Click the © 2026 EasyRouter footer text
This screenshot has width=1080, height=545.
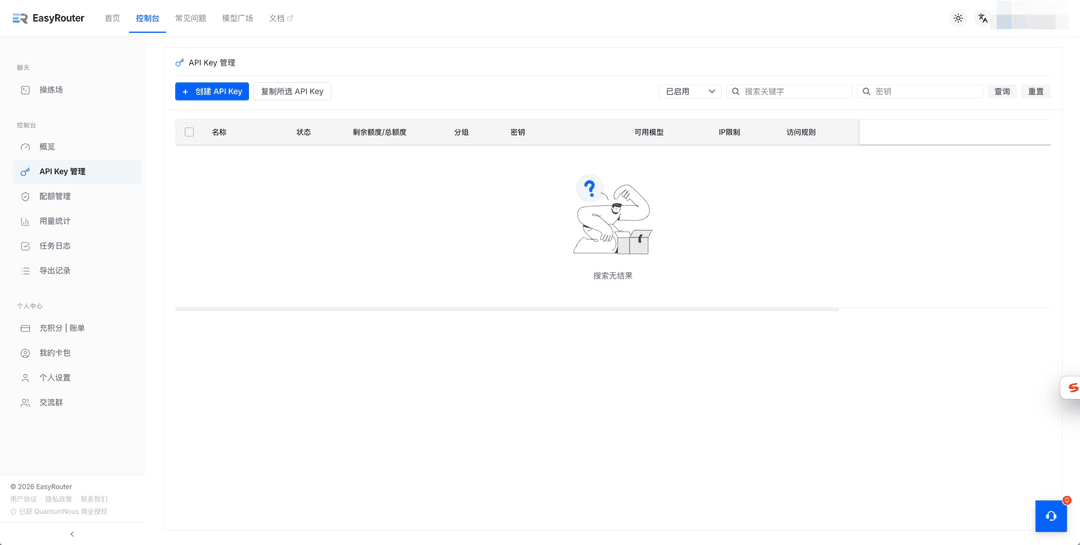[41, 486]
